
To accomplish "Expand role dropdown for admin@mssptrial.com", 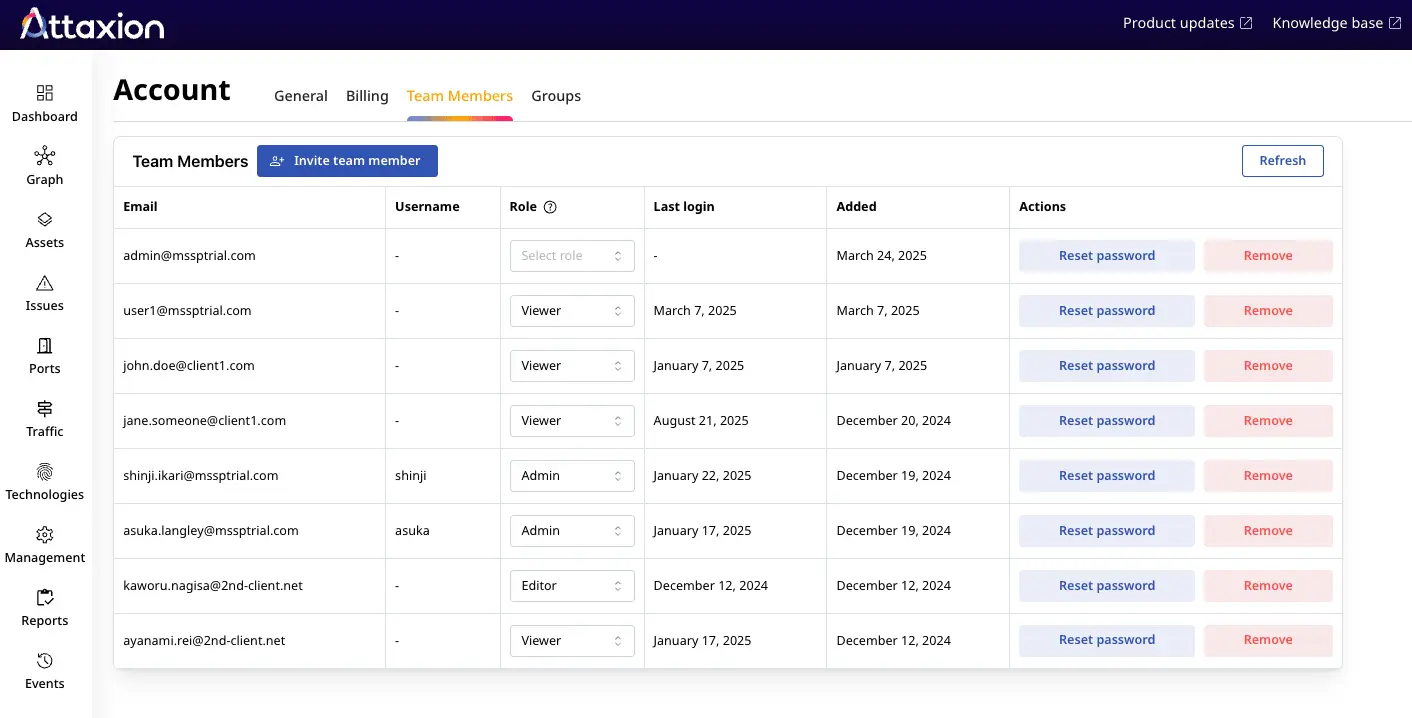I will pyautogui.click(x=572, y=256).
